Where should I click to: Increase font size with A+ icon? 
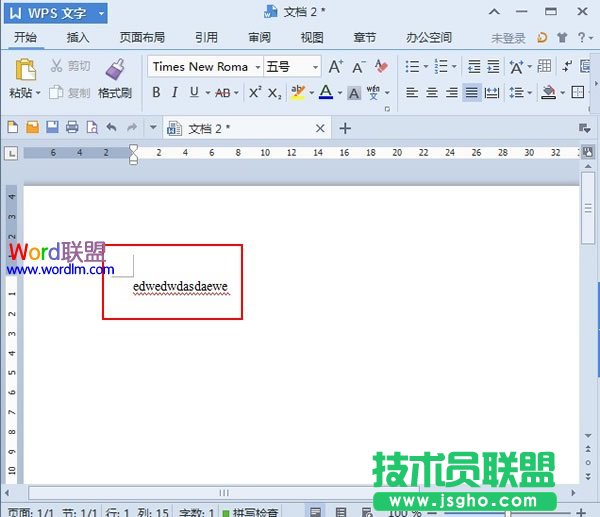coord(336,67)
